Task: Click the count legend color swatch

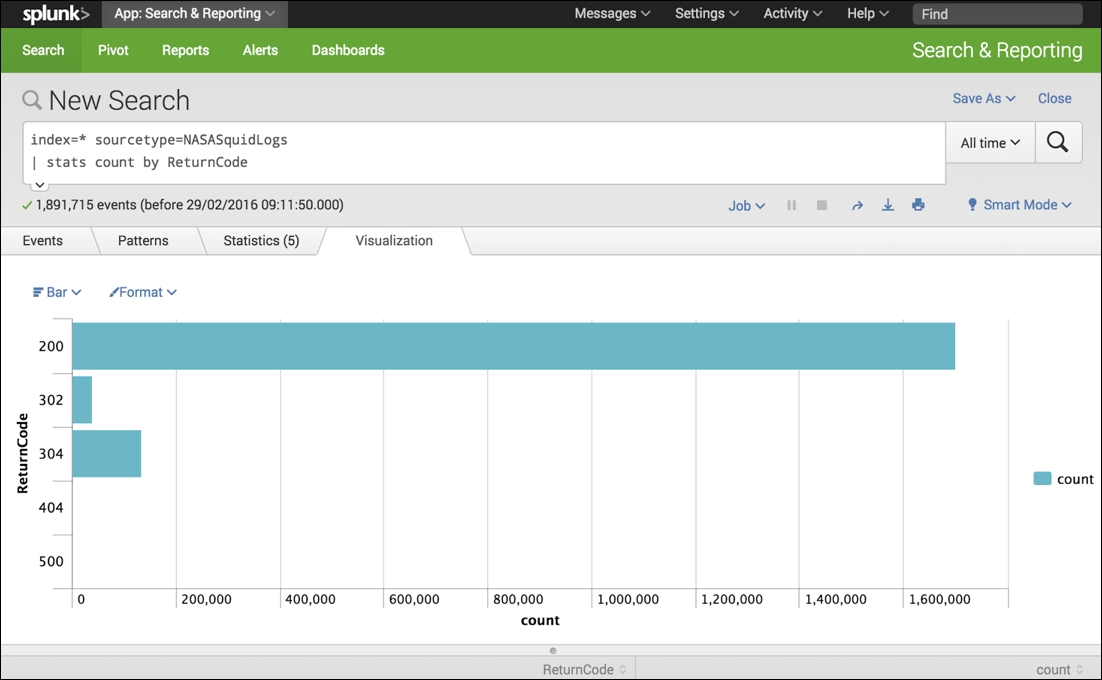Action: tap(1042, 478)
